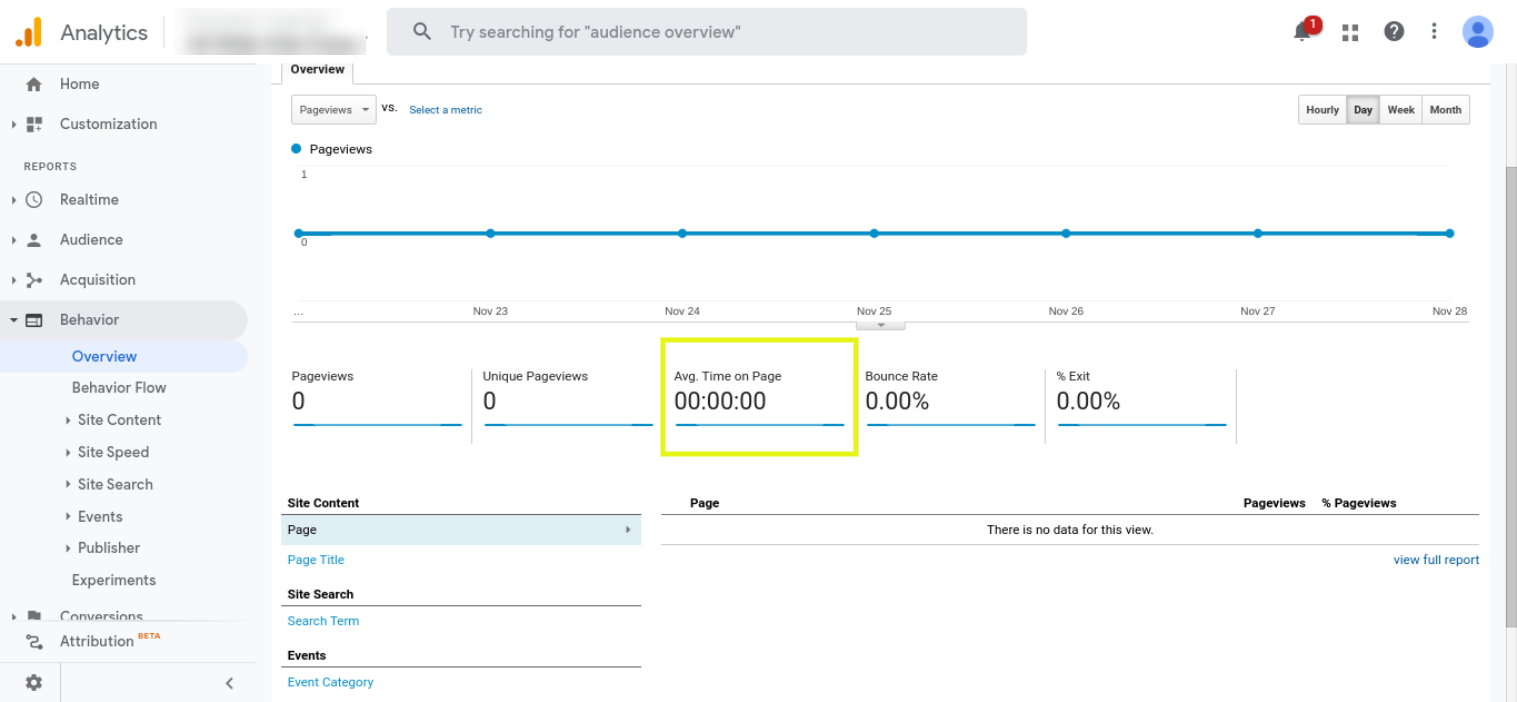Open the three-dot more options menu
Screen dimensions: 1517x702
click(1434, 32)
